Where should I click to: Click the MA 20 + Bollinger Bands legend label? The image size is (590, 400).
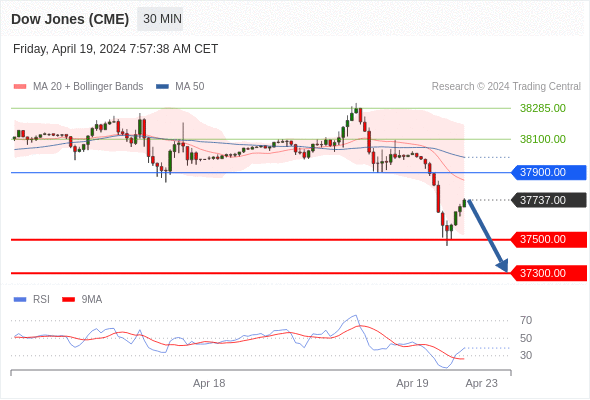point(88,87)
